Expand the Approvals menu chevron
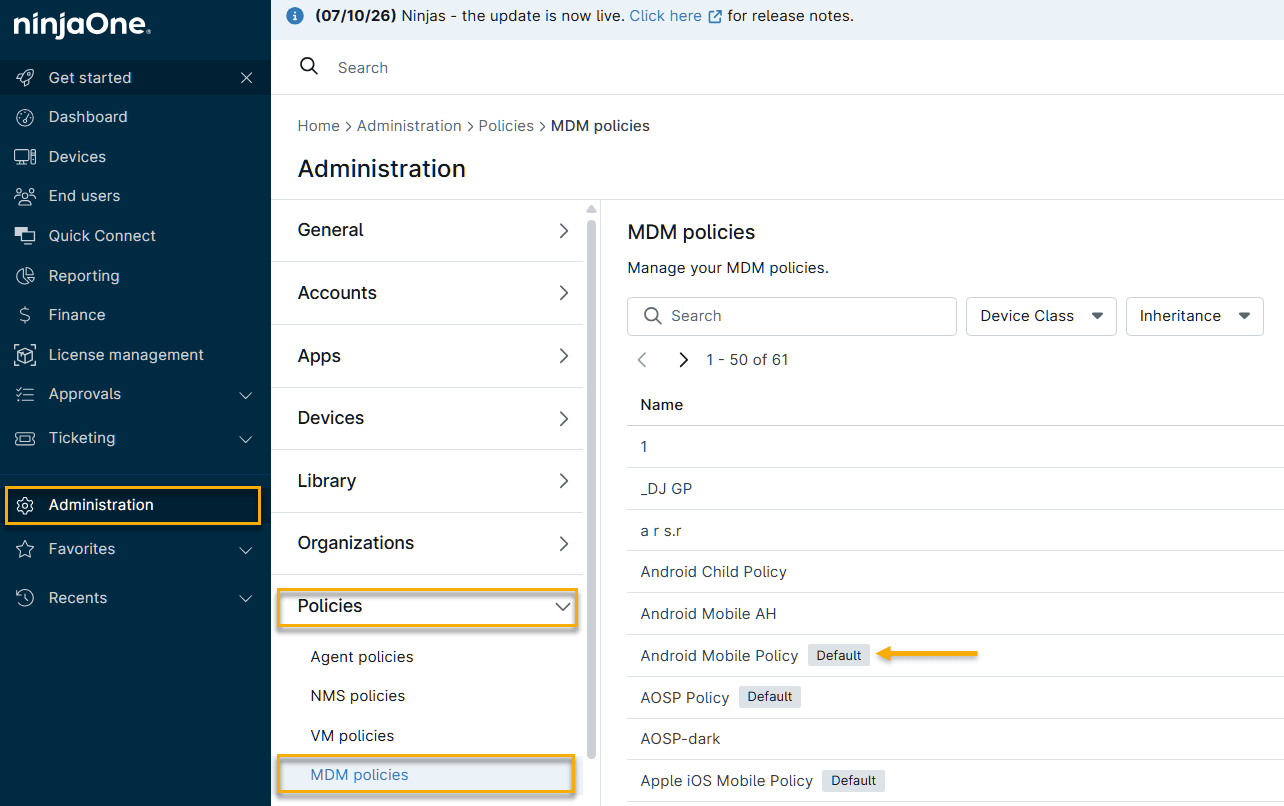The image size is (1284, 806). click(x=246, y=395)
